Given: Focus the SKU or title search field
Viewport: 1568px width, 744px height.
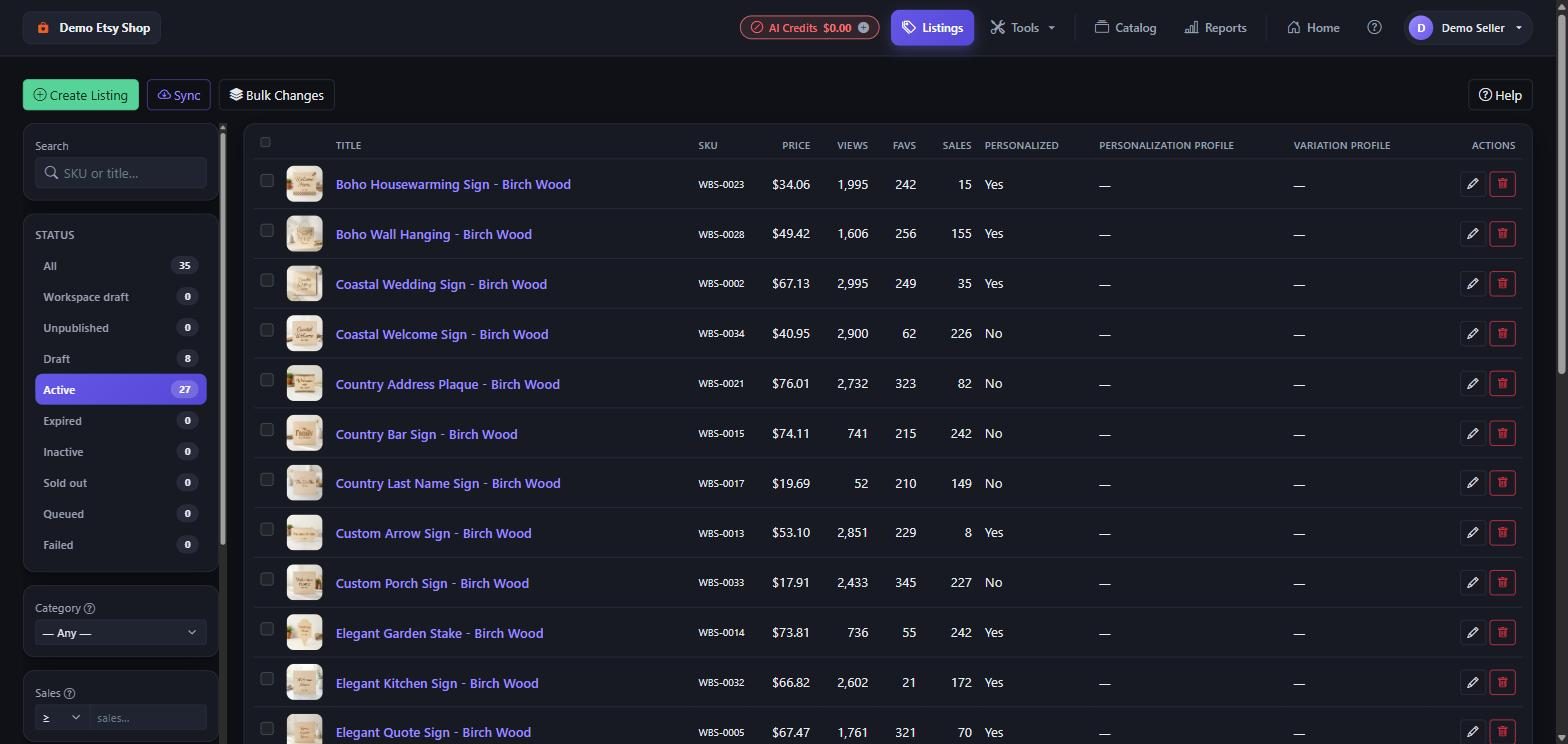Looking at the screenshot, I should pos(120,173).
